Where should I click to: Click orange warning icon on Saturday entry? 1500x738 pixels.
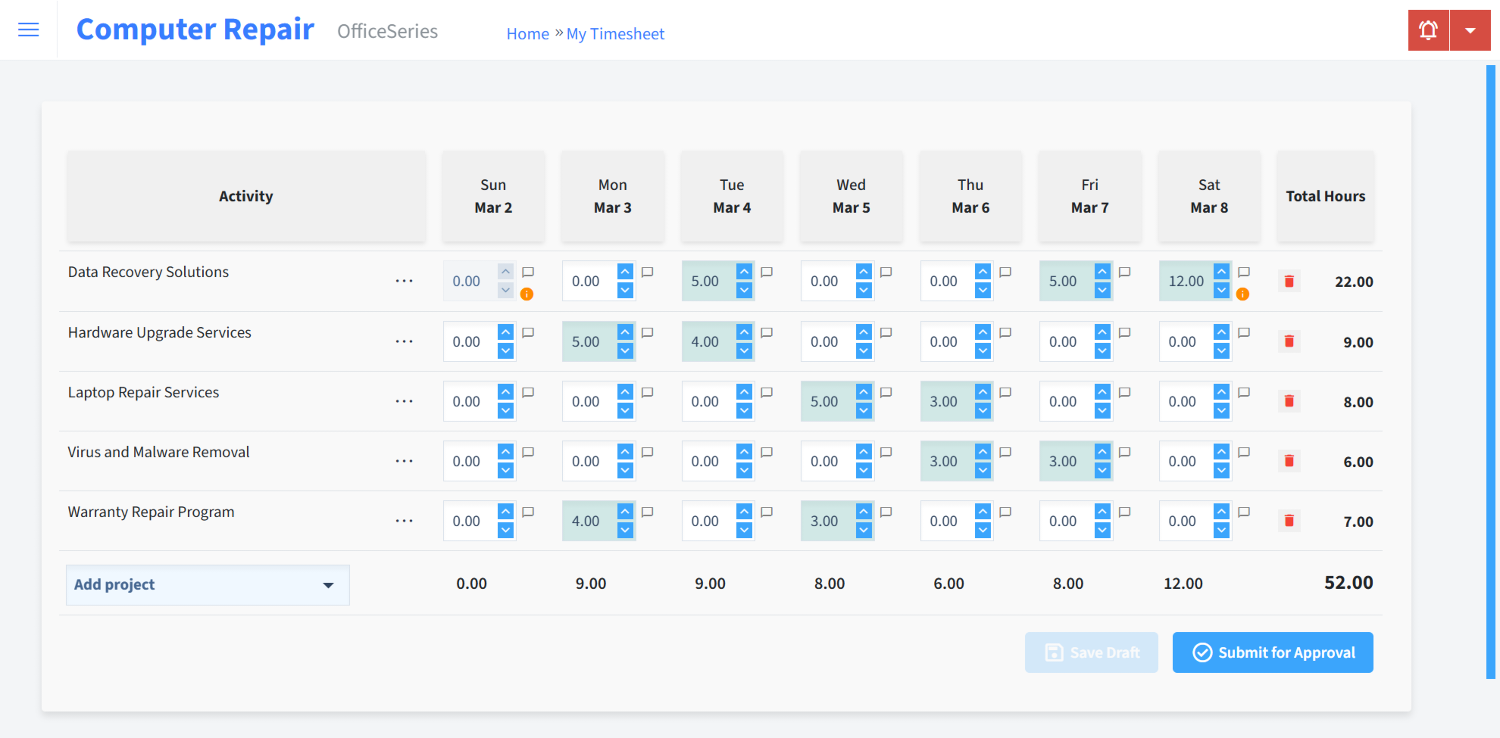(1243, 294)
